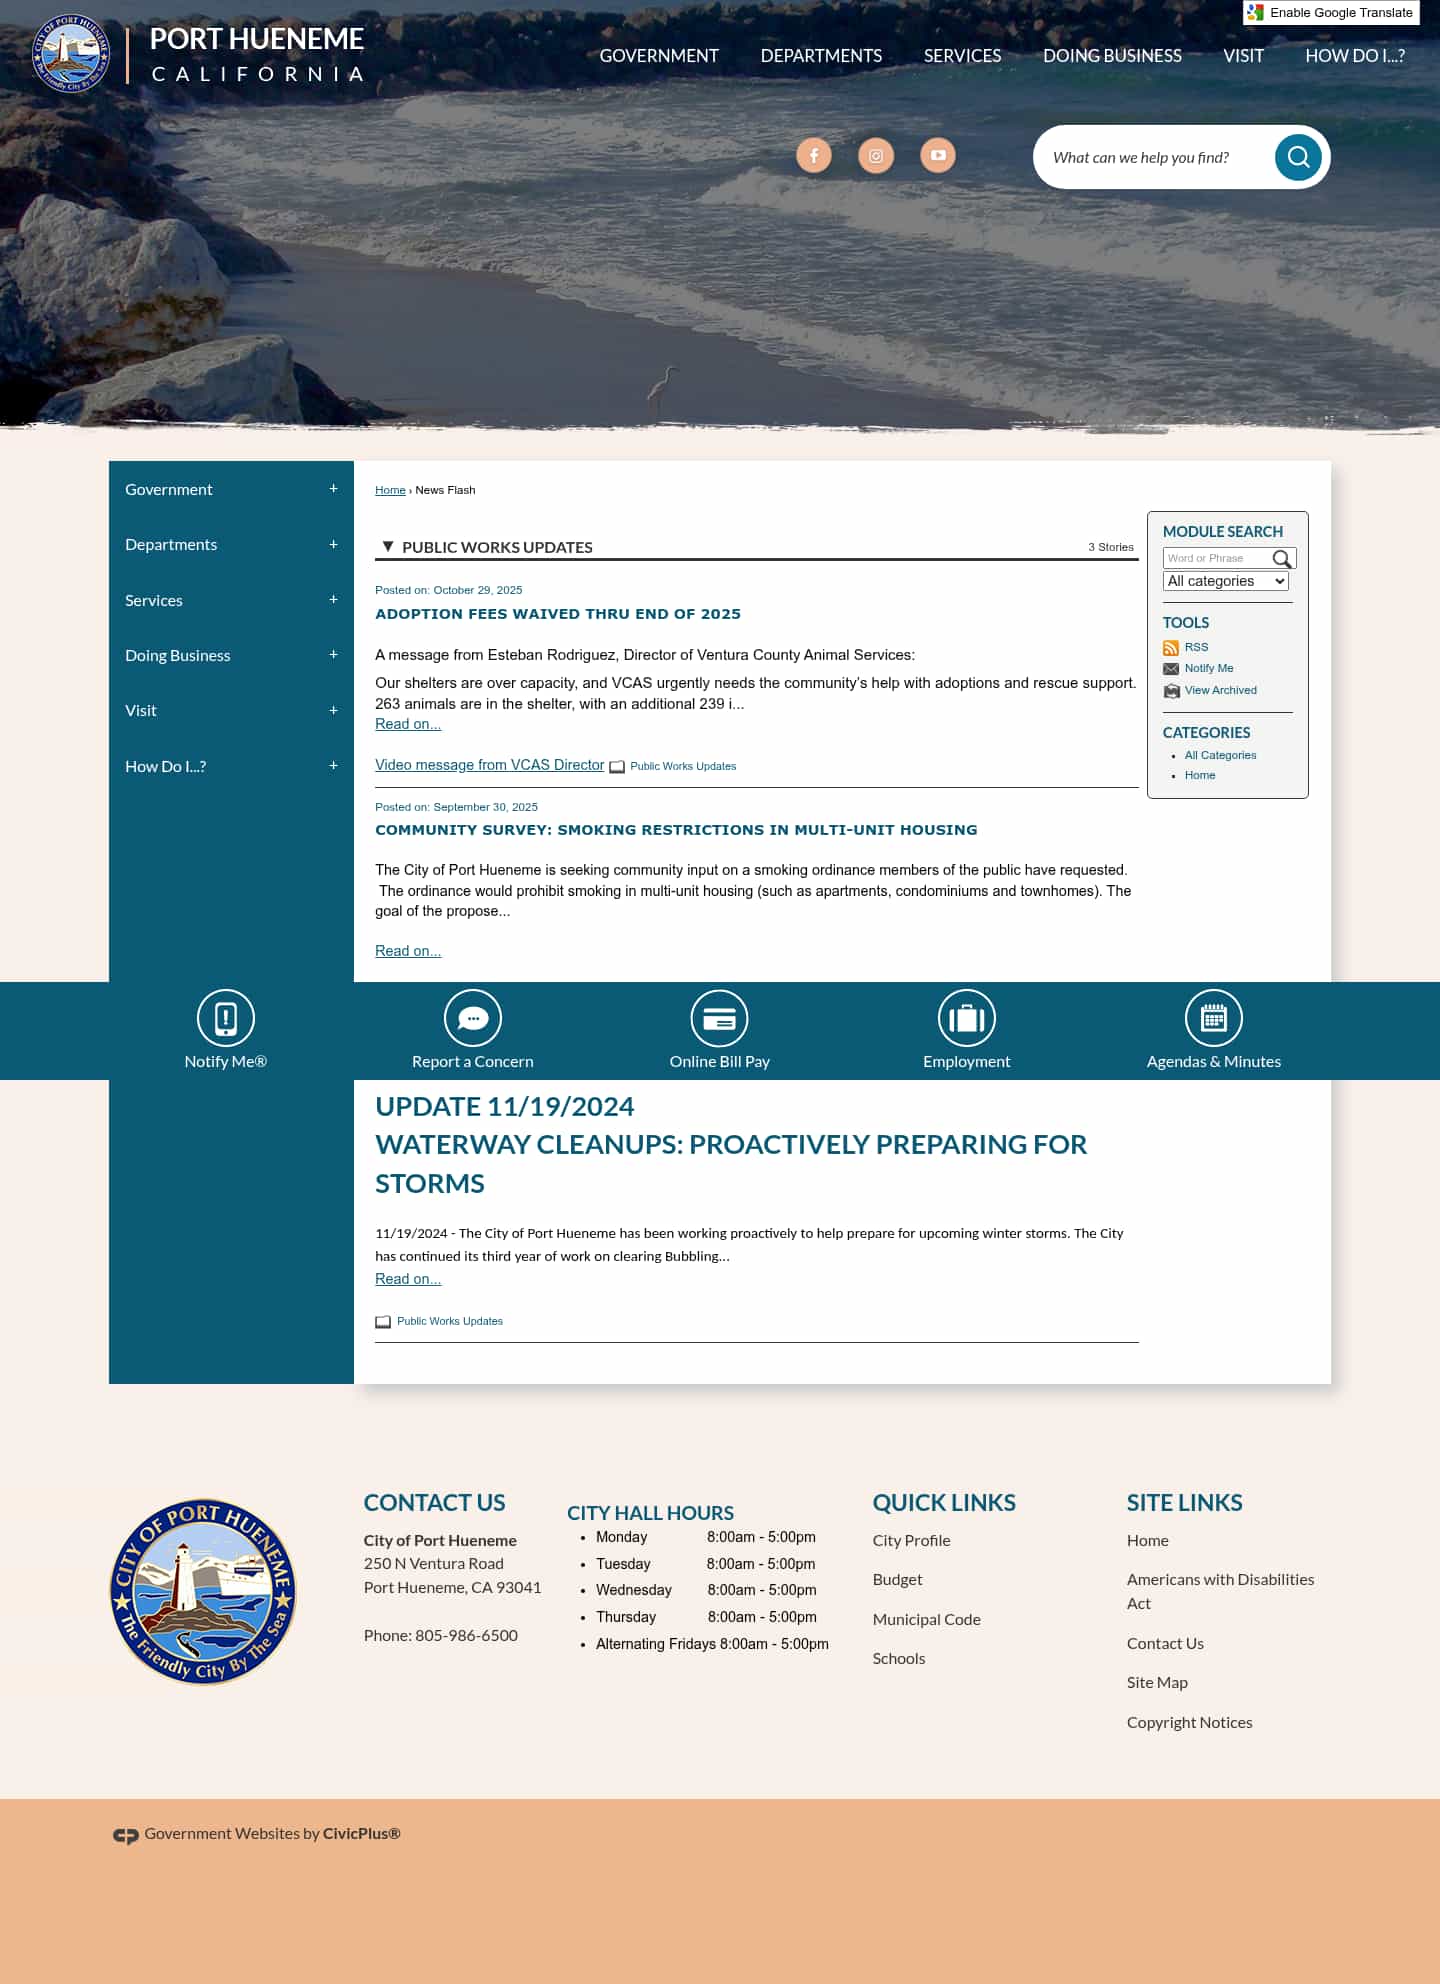
Task: Expand the Services sidebar plus toggle
Action: [333, 600]
